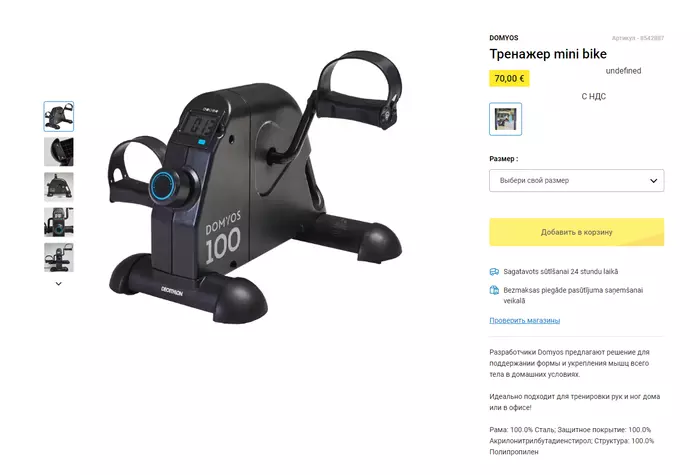This screenshot has height=475, width=700.
Task: Add the product with 'Добавить в корзину'
Action: [576, 232]
